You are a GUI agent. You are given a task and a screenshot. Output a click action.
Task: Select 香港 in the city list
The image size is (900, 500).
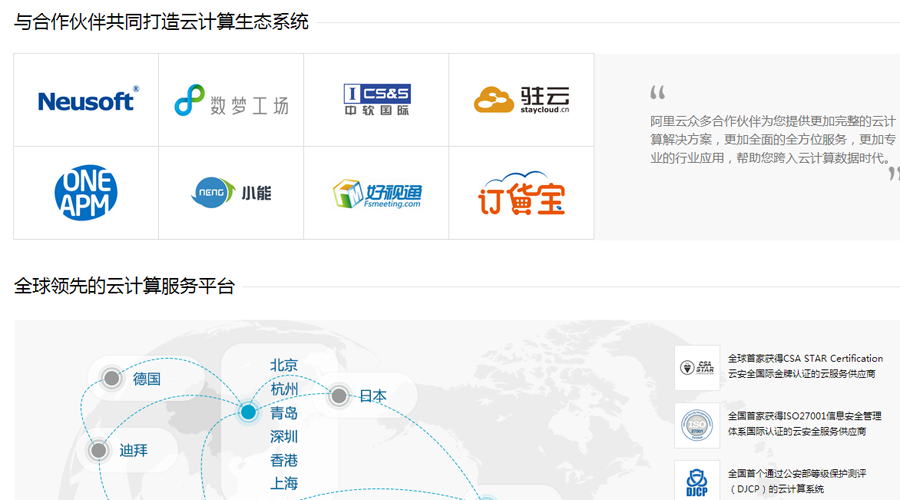click(284, 460)
